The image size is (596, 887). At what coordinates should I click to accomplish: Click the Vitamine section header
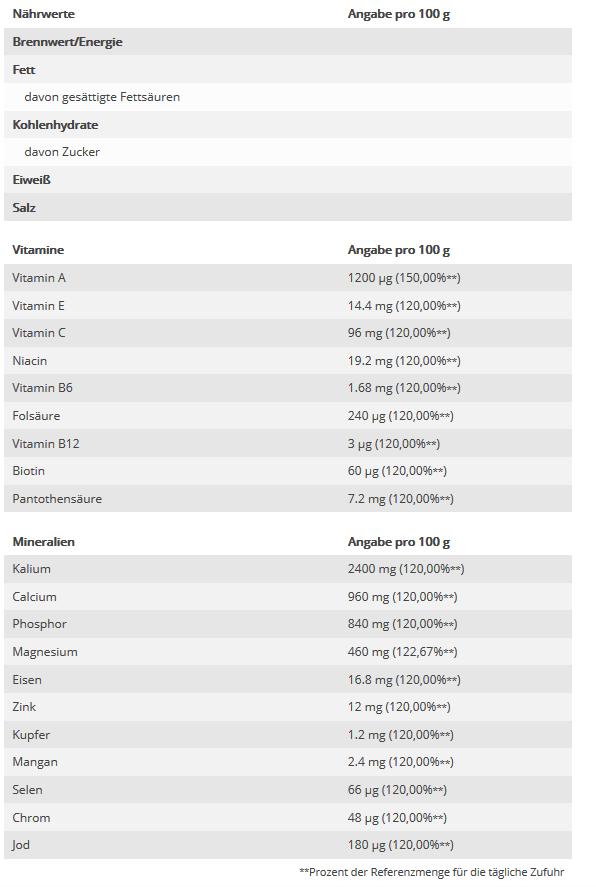tap(38, 250)
